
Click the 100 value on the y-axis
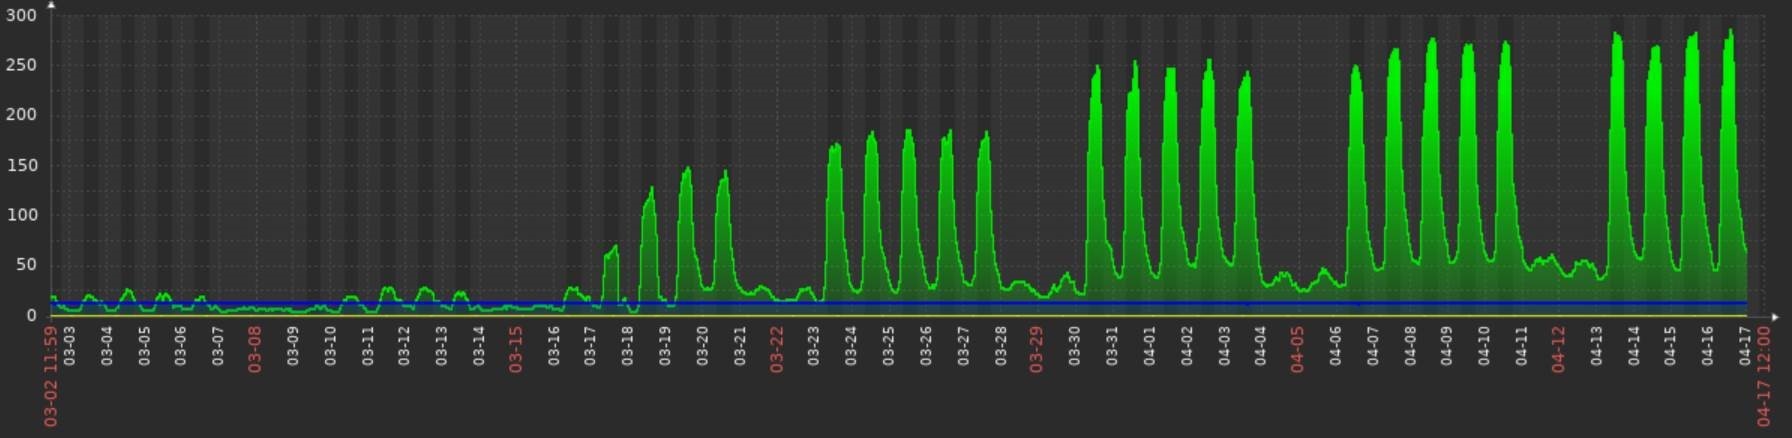click(x=21, y=215)
